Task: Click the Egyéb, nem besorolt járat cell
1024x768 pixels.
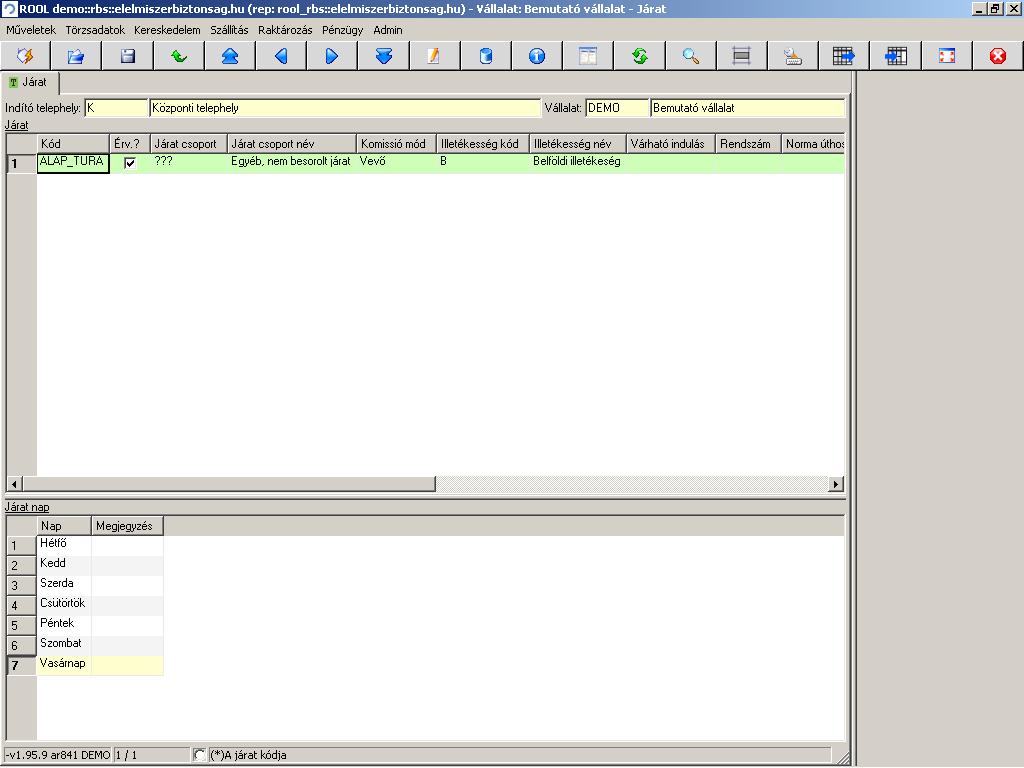Action: tap(291, 163)
